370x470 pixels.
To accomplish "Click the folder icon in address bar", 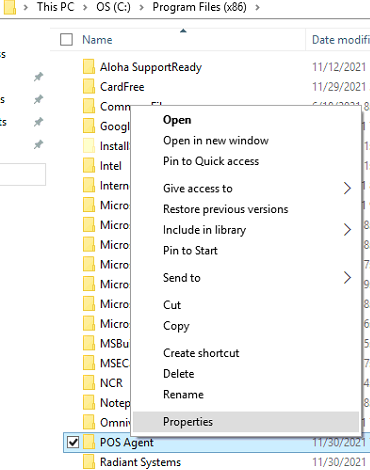I will point(10,7).
